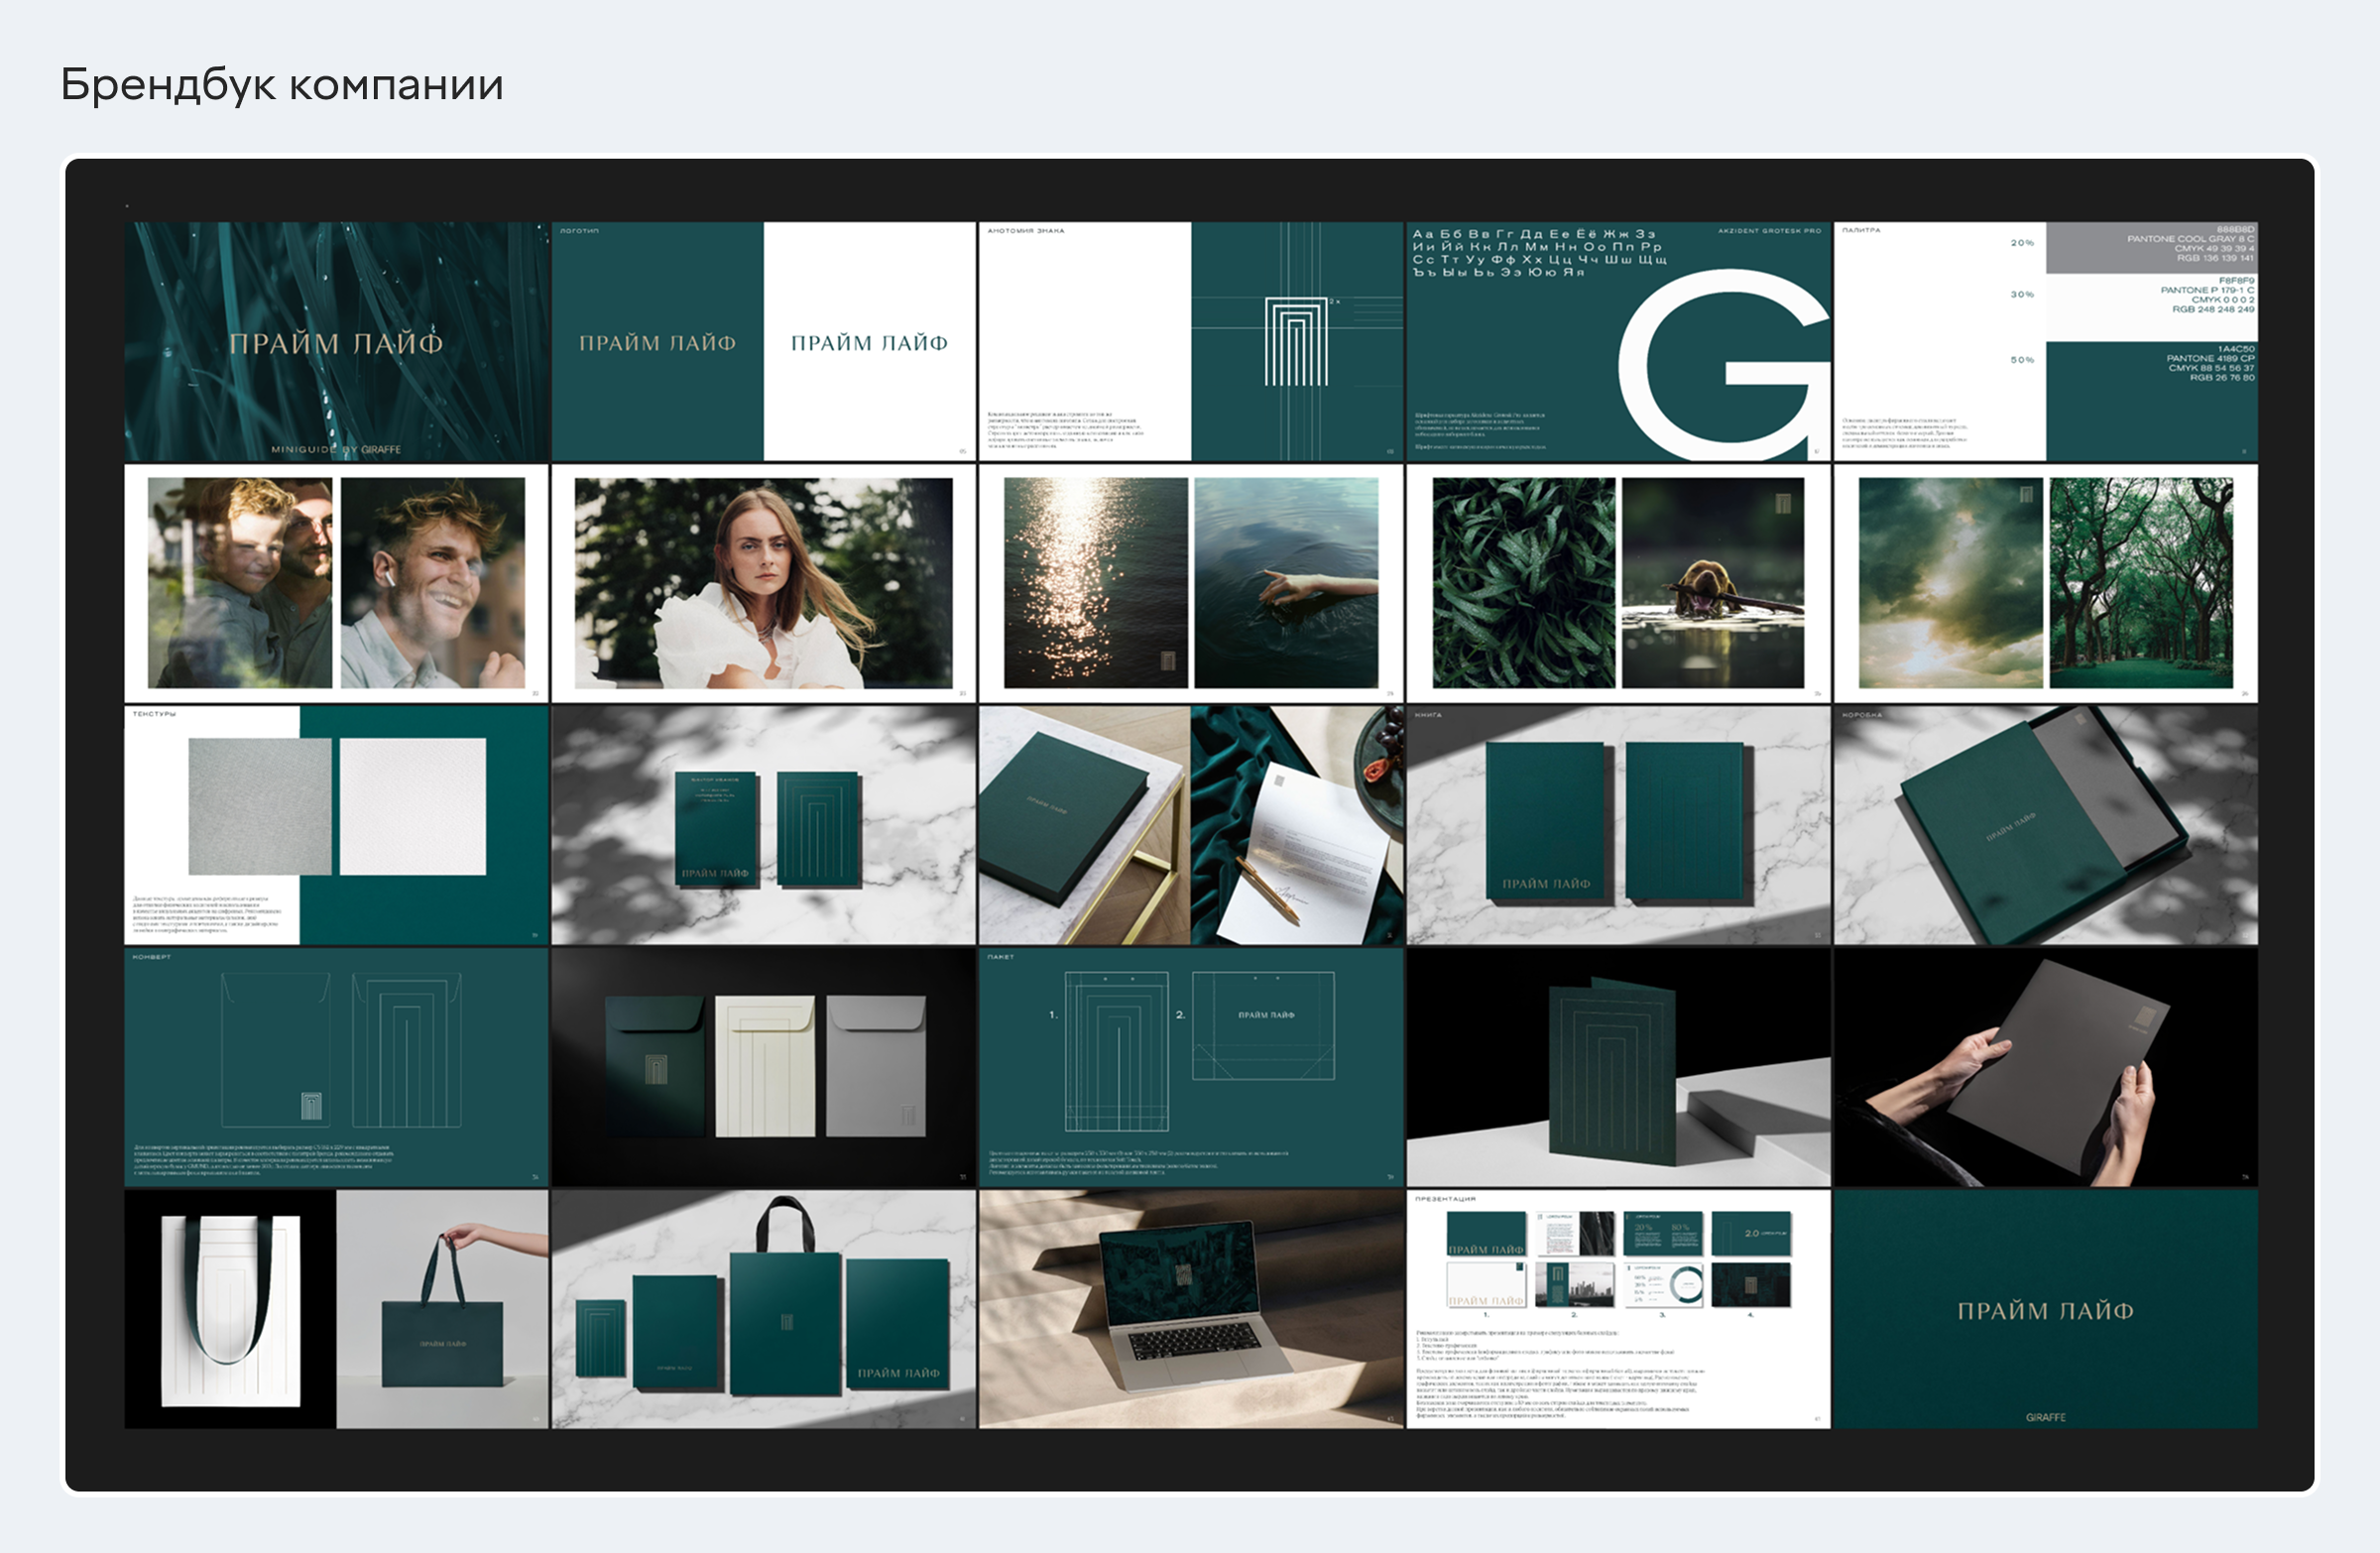Open the laptop mockup on stairs
Screen dimensions: 2380x1553
click(x=1190, y=1308)
